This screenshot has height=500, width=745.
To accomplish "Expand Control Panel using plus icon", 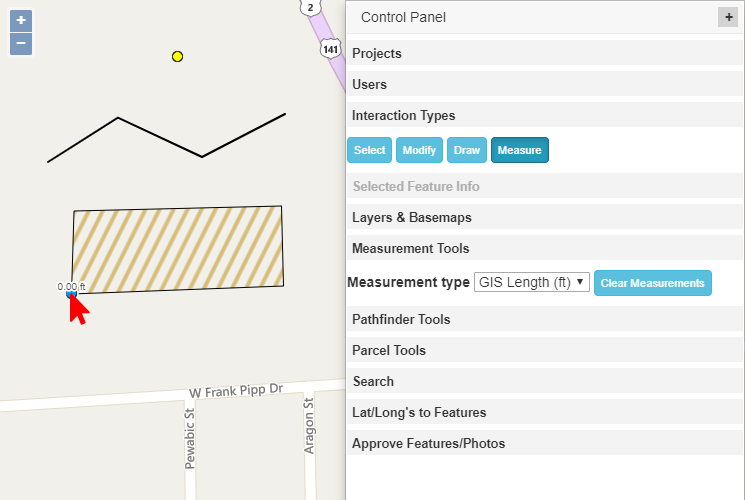I will (x=727, y=17).
